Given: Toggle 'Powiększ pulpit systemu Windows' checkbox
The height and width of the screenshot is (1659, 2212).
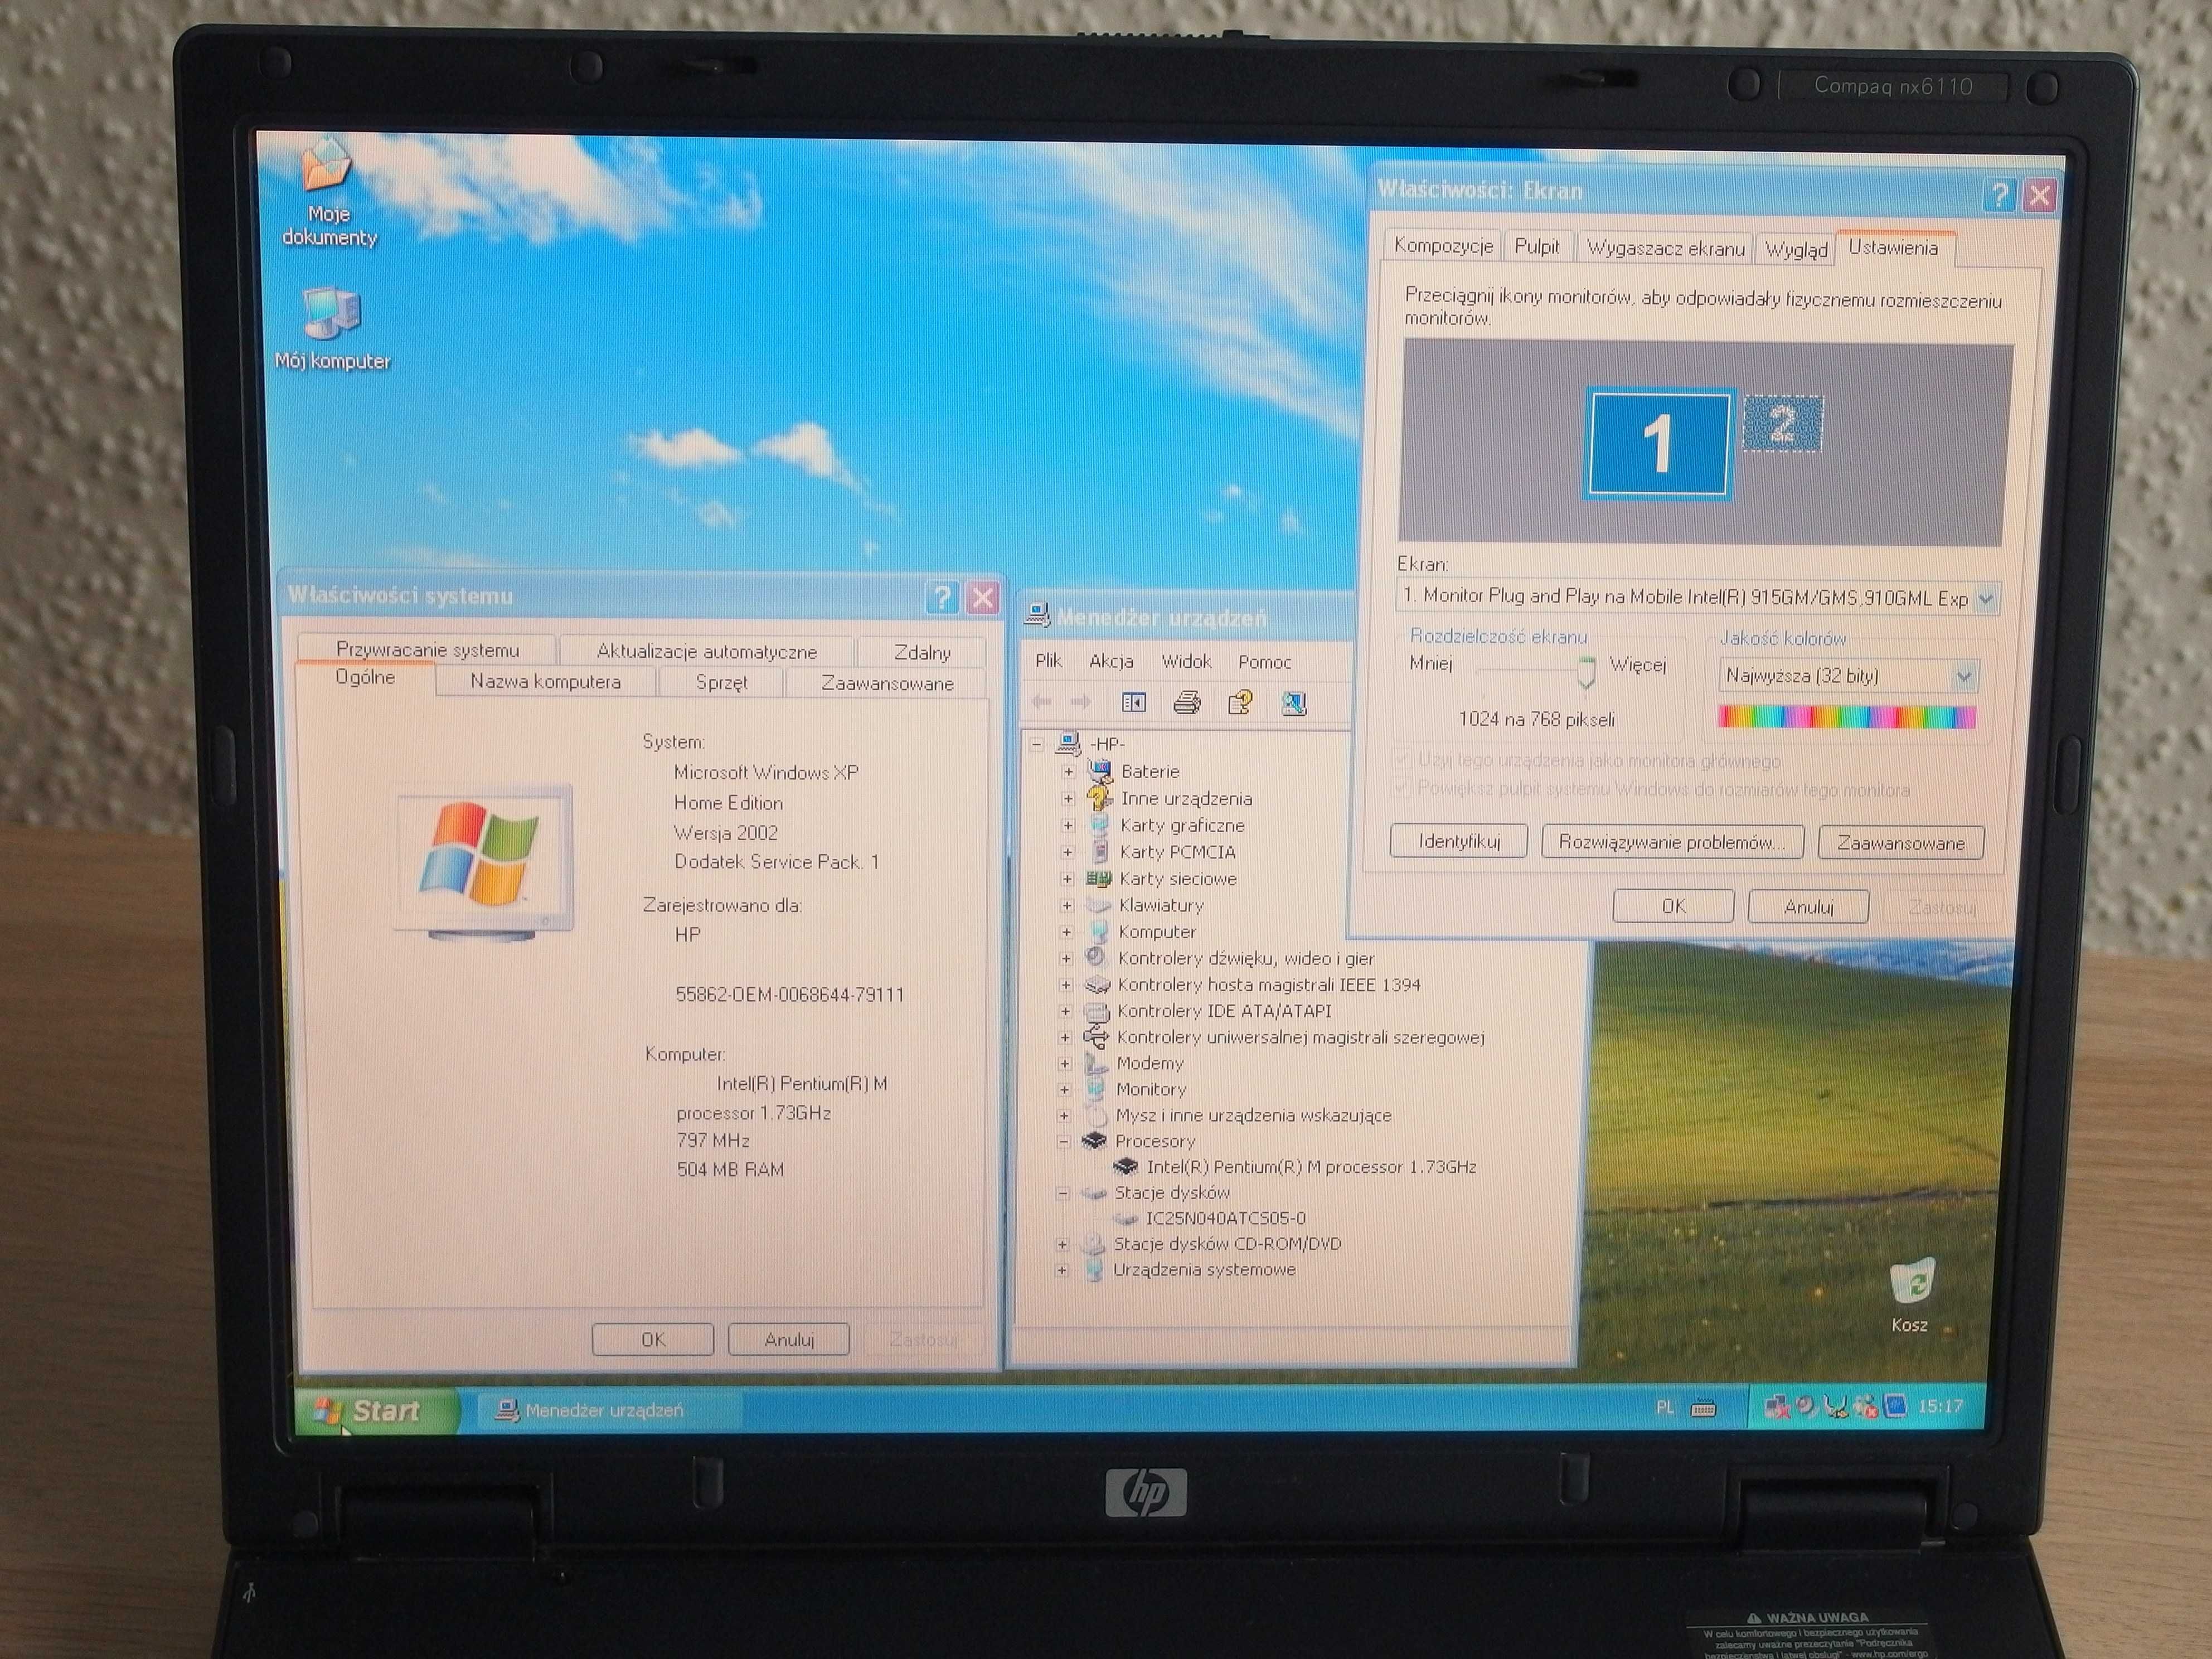Looking at the screenshot, I should tap(1402, 789).
